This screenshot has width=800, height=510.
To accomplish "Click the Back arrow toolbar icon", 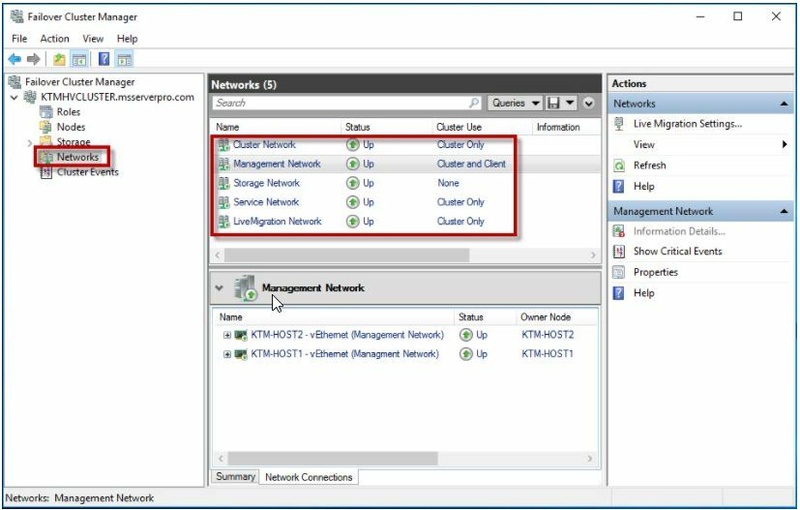I will [x=15, y=59].
